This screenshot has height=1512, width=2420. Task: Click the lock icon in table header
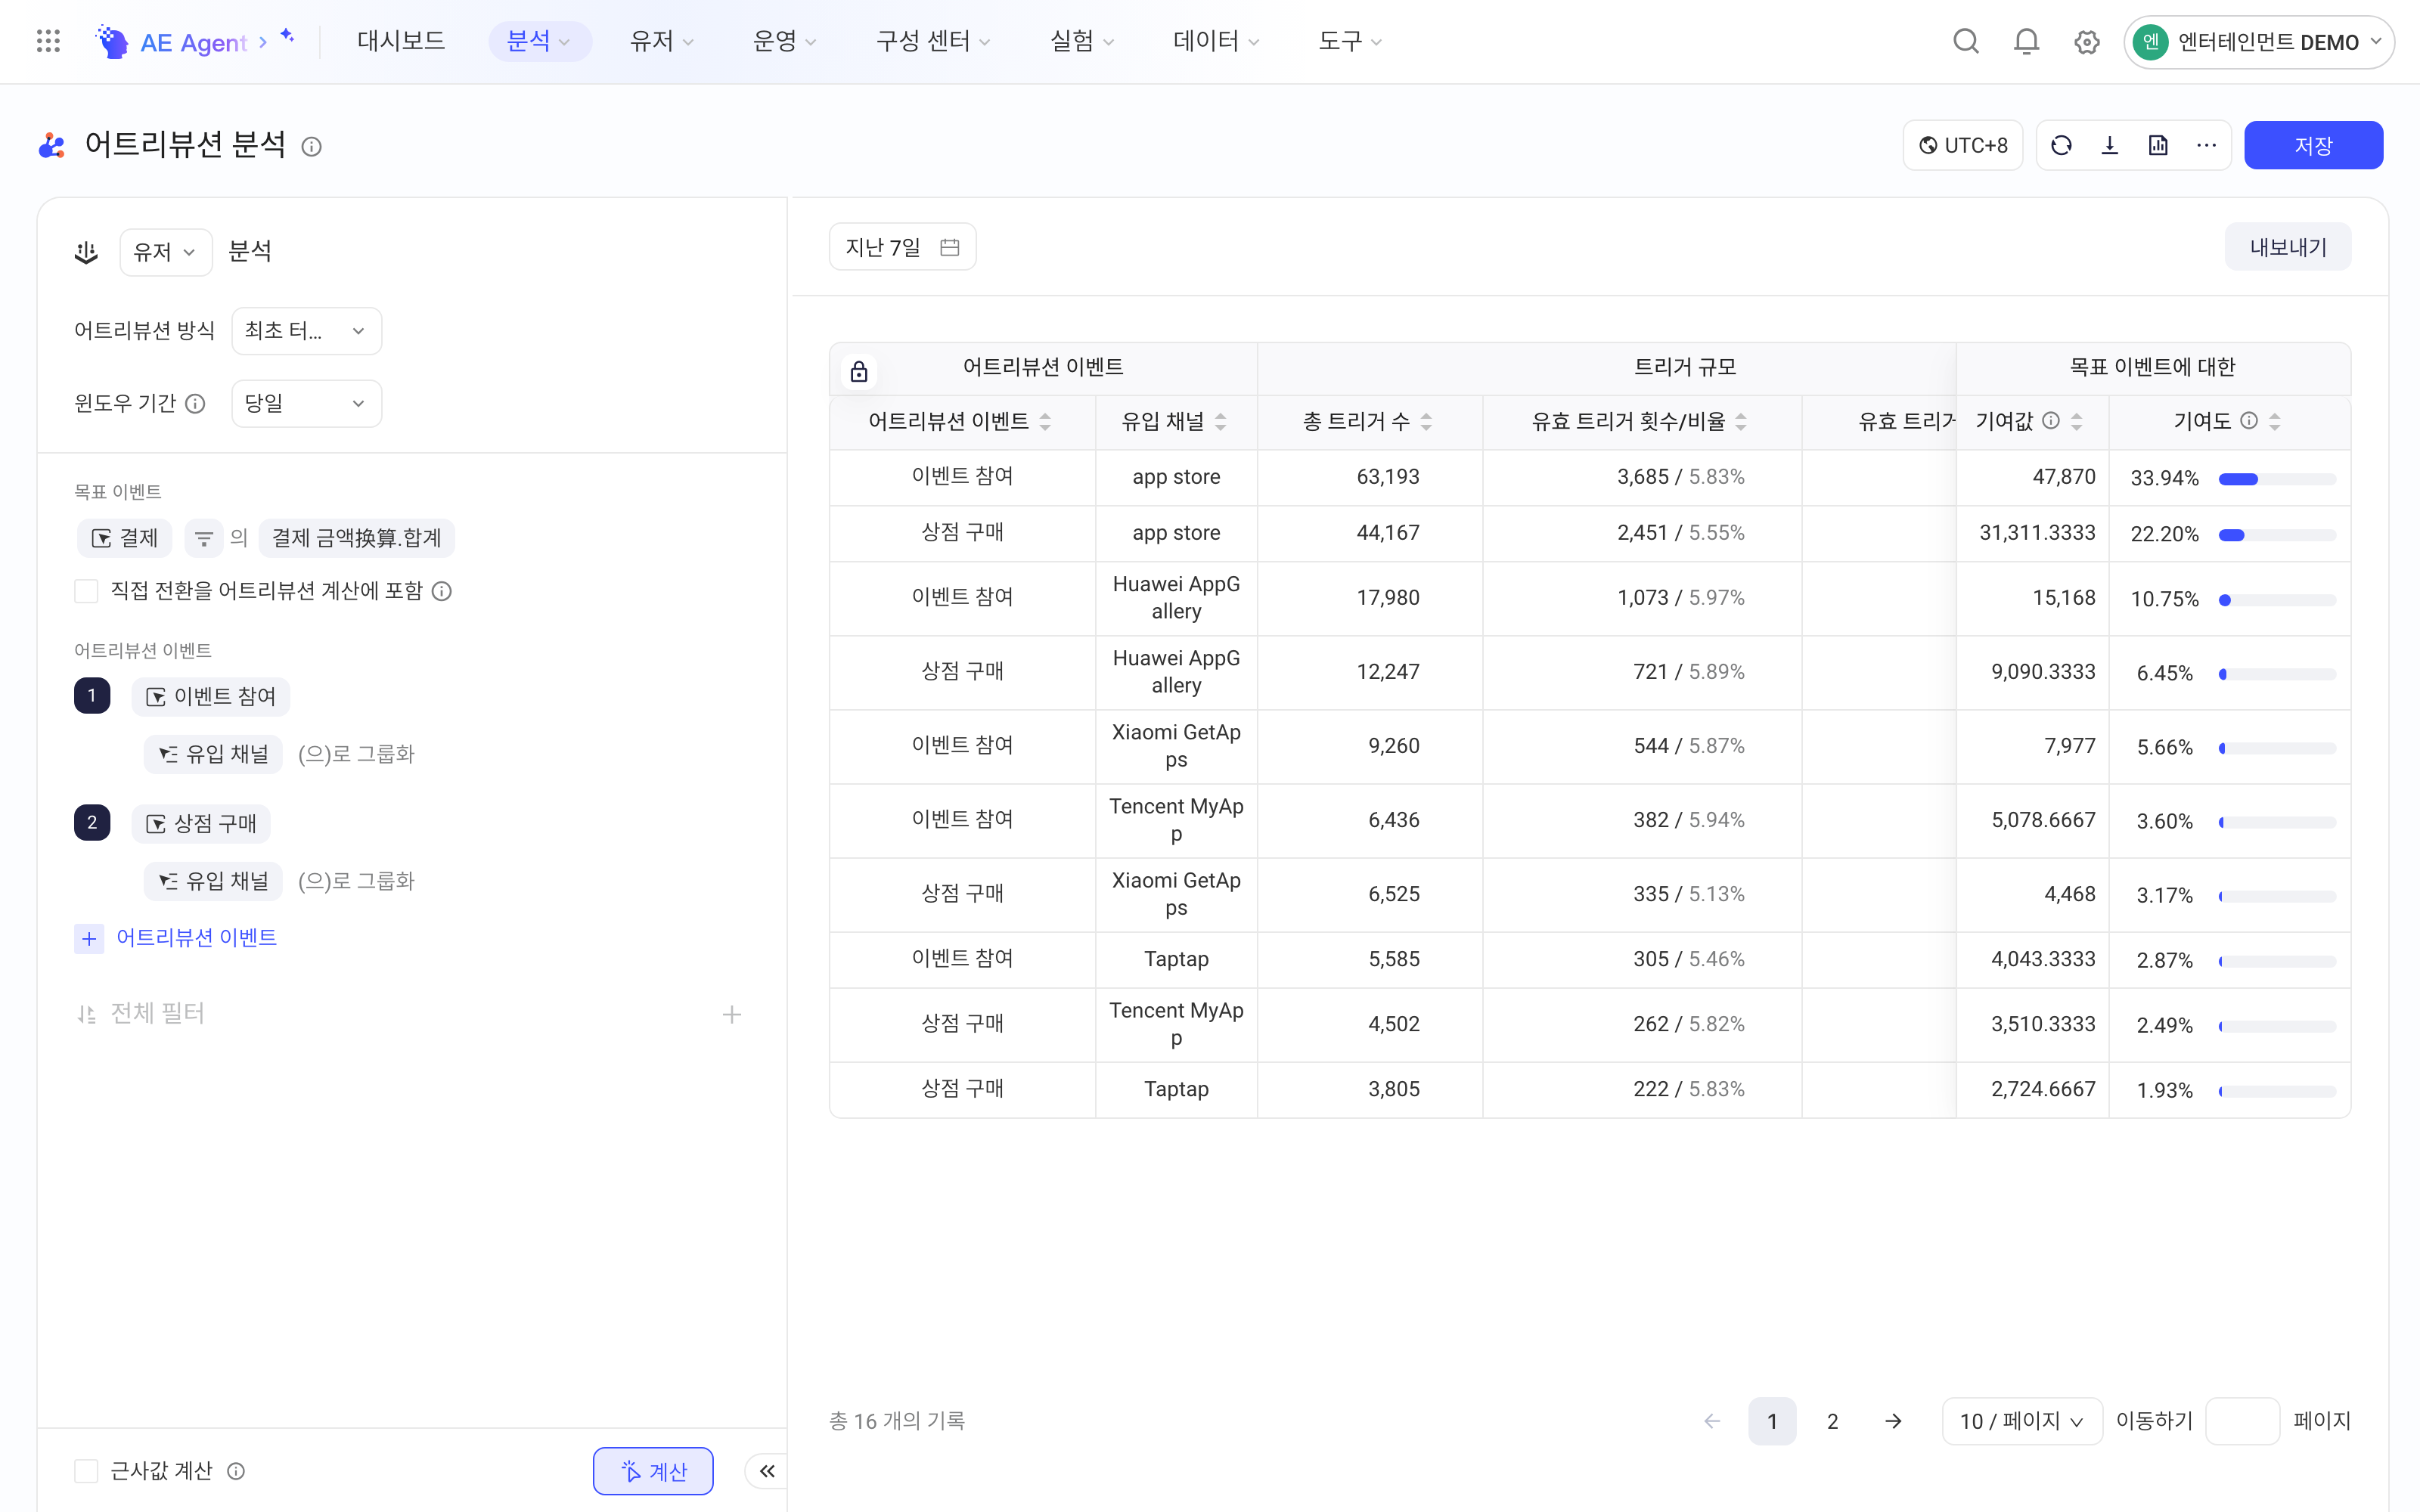pos(859,372)
